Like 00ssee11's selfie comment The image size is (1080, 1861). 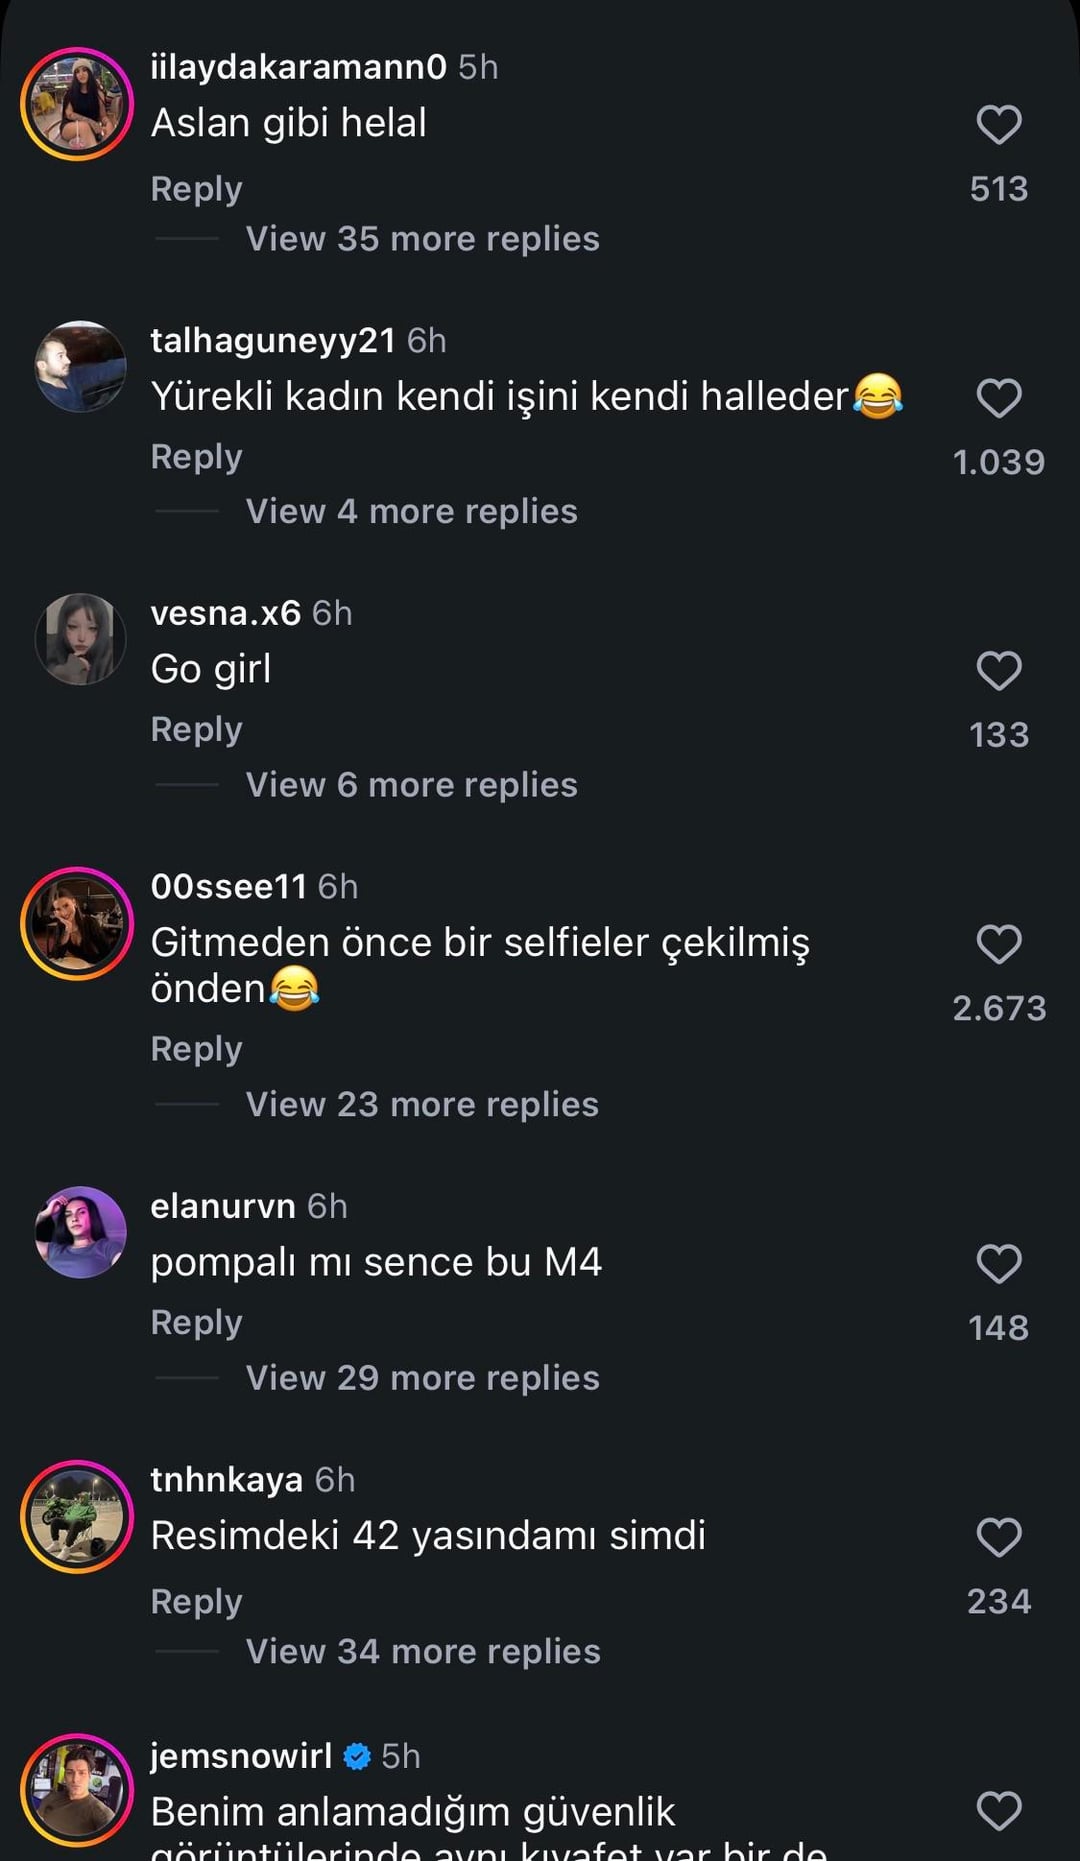[998, 944]
